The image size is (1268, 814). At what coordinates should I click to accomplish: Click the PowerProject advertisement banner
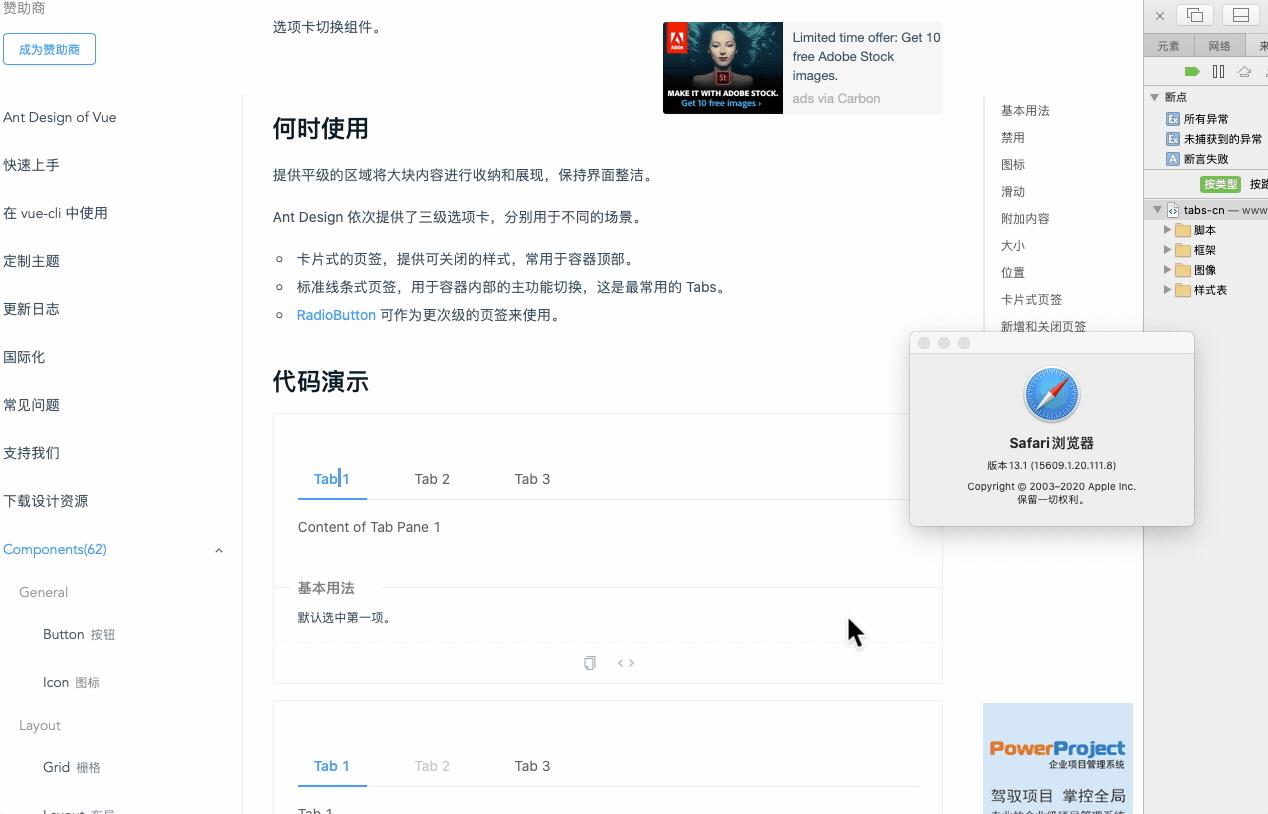pos(1058,758)
